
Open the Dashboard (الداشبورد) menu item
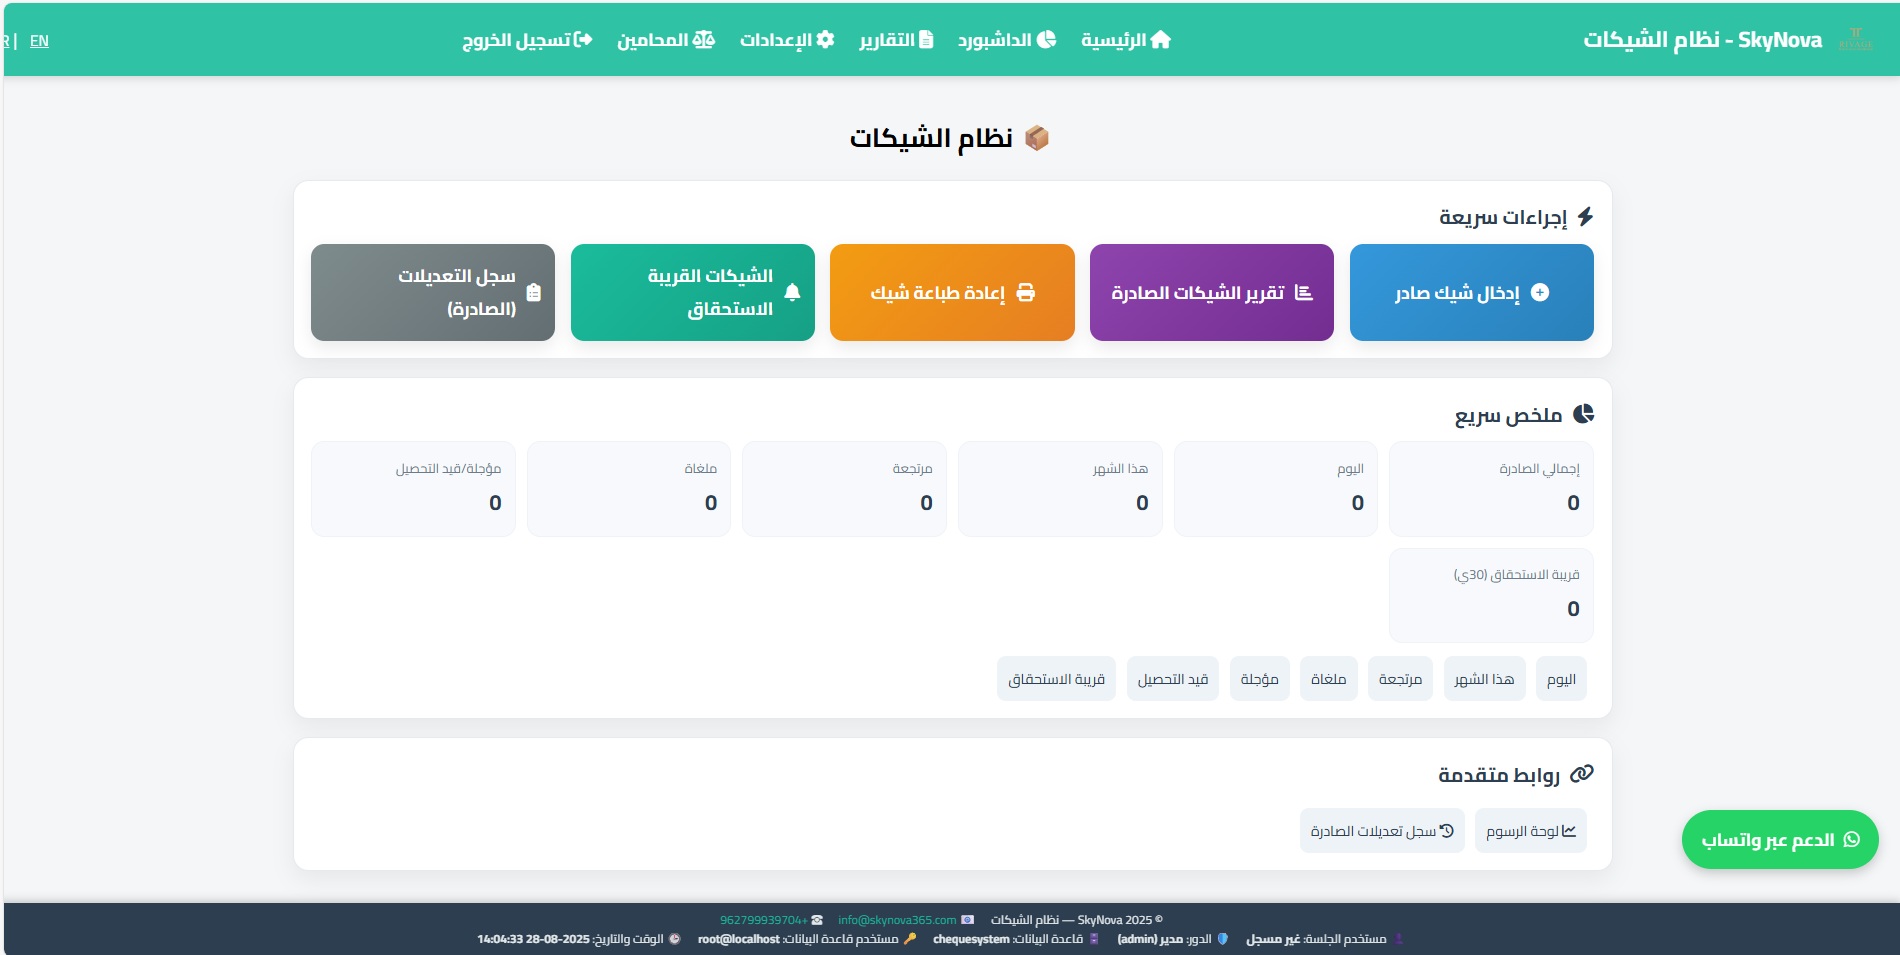(1006, 40)
